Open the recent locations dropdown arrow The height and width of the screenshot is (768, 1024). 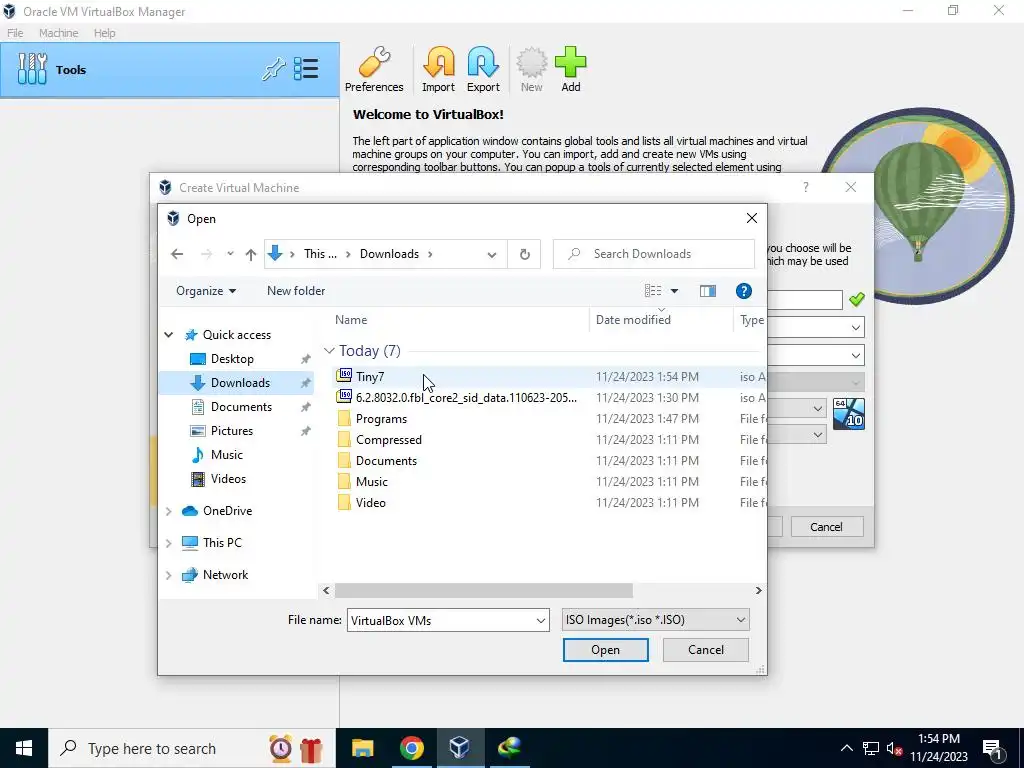230,254
